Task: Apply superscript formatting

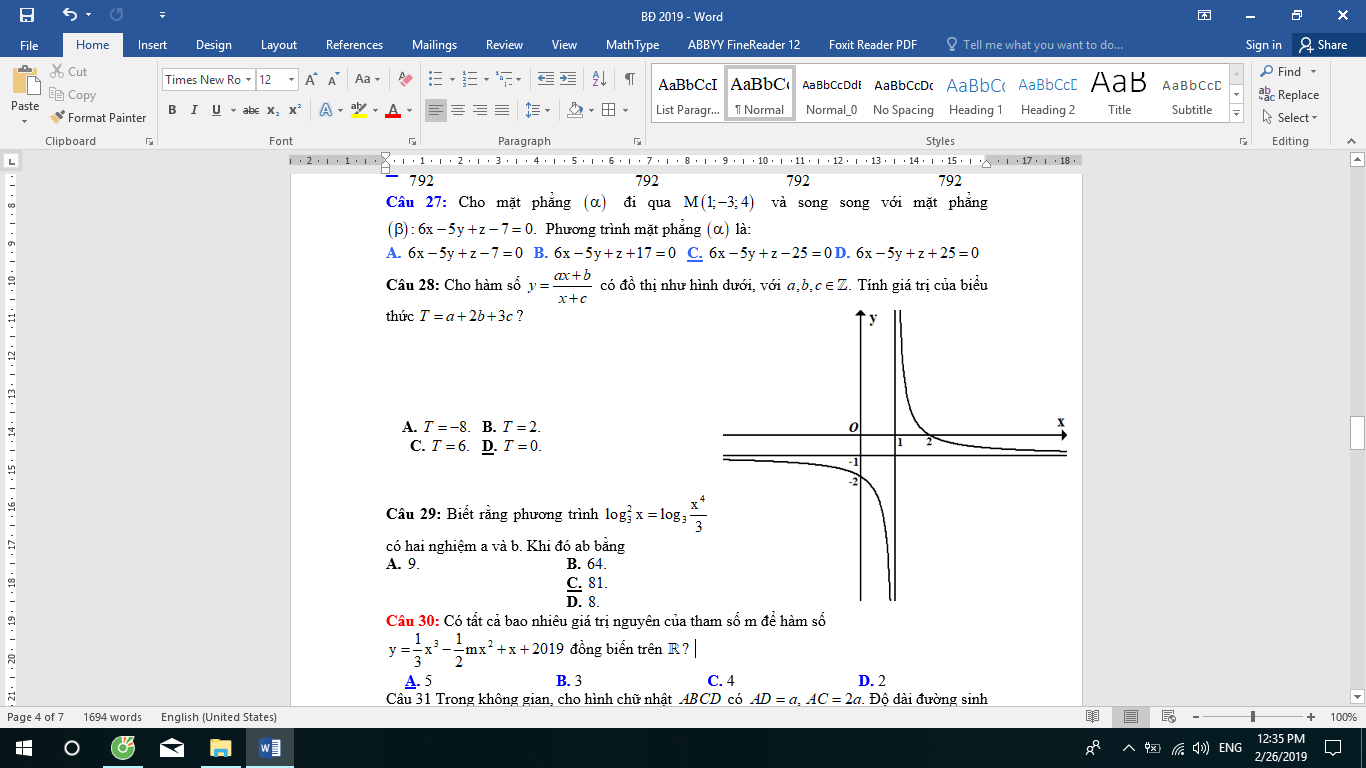Action: (294, 110)
